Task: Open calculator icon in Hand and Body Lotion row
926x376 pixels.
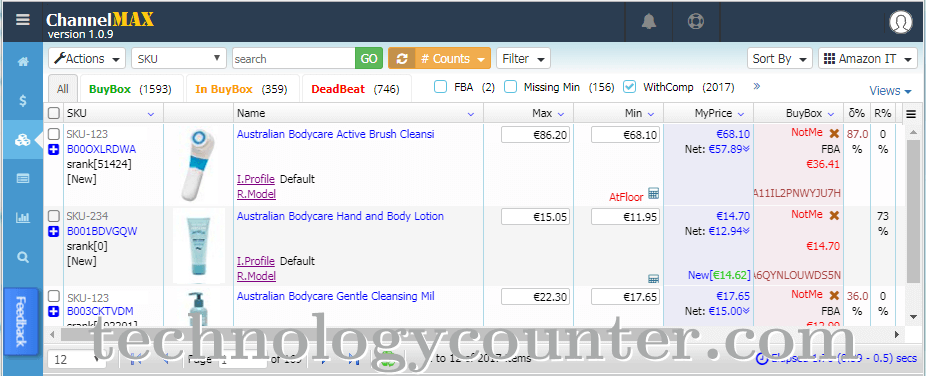Action: (653, 279)
